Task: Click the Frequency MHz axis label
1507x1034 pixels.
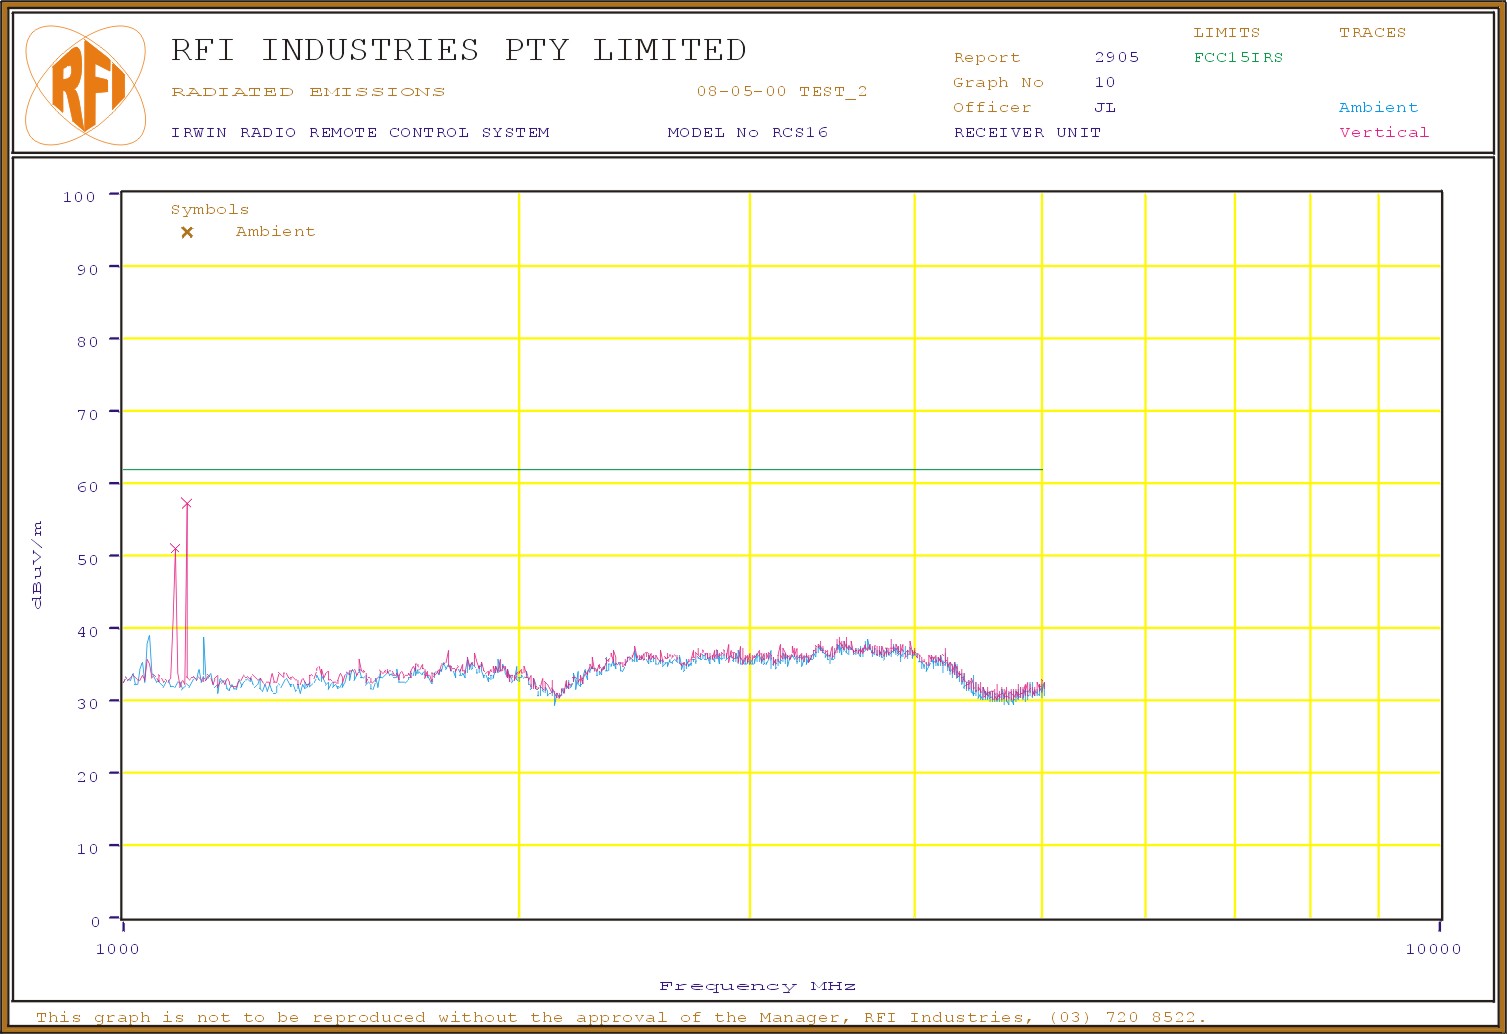Action: (757, 986)
